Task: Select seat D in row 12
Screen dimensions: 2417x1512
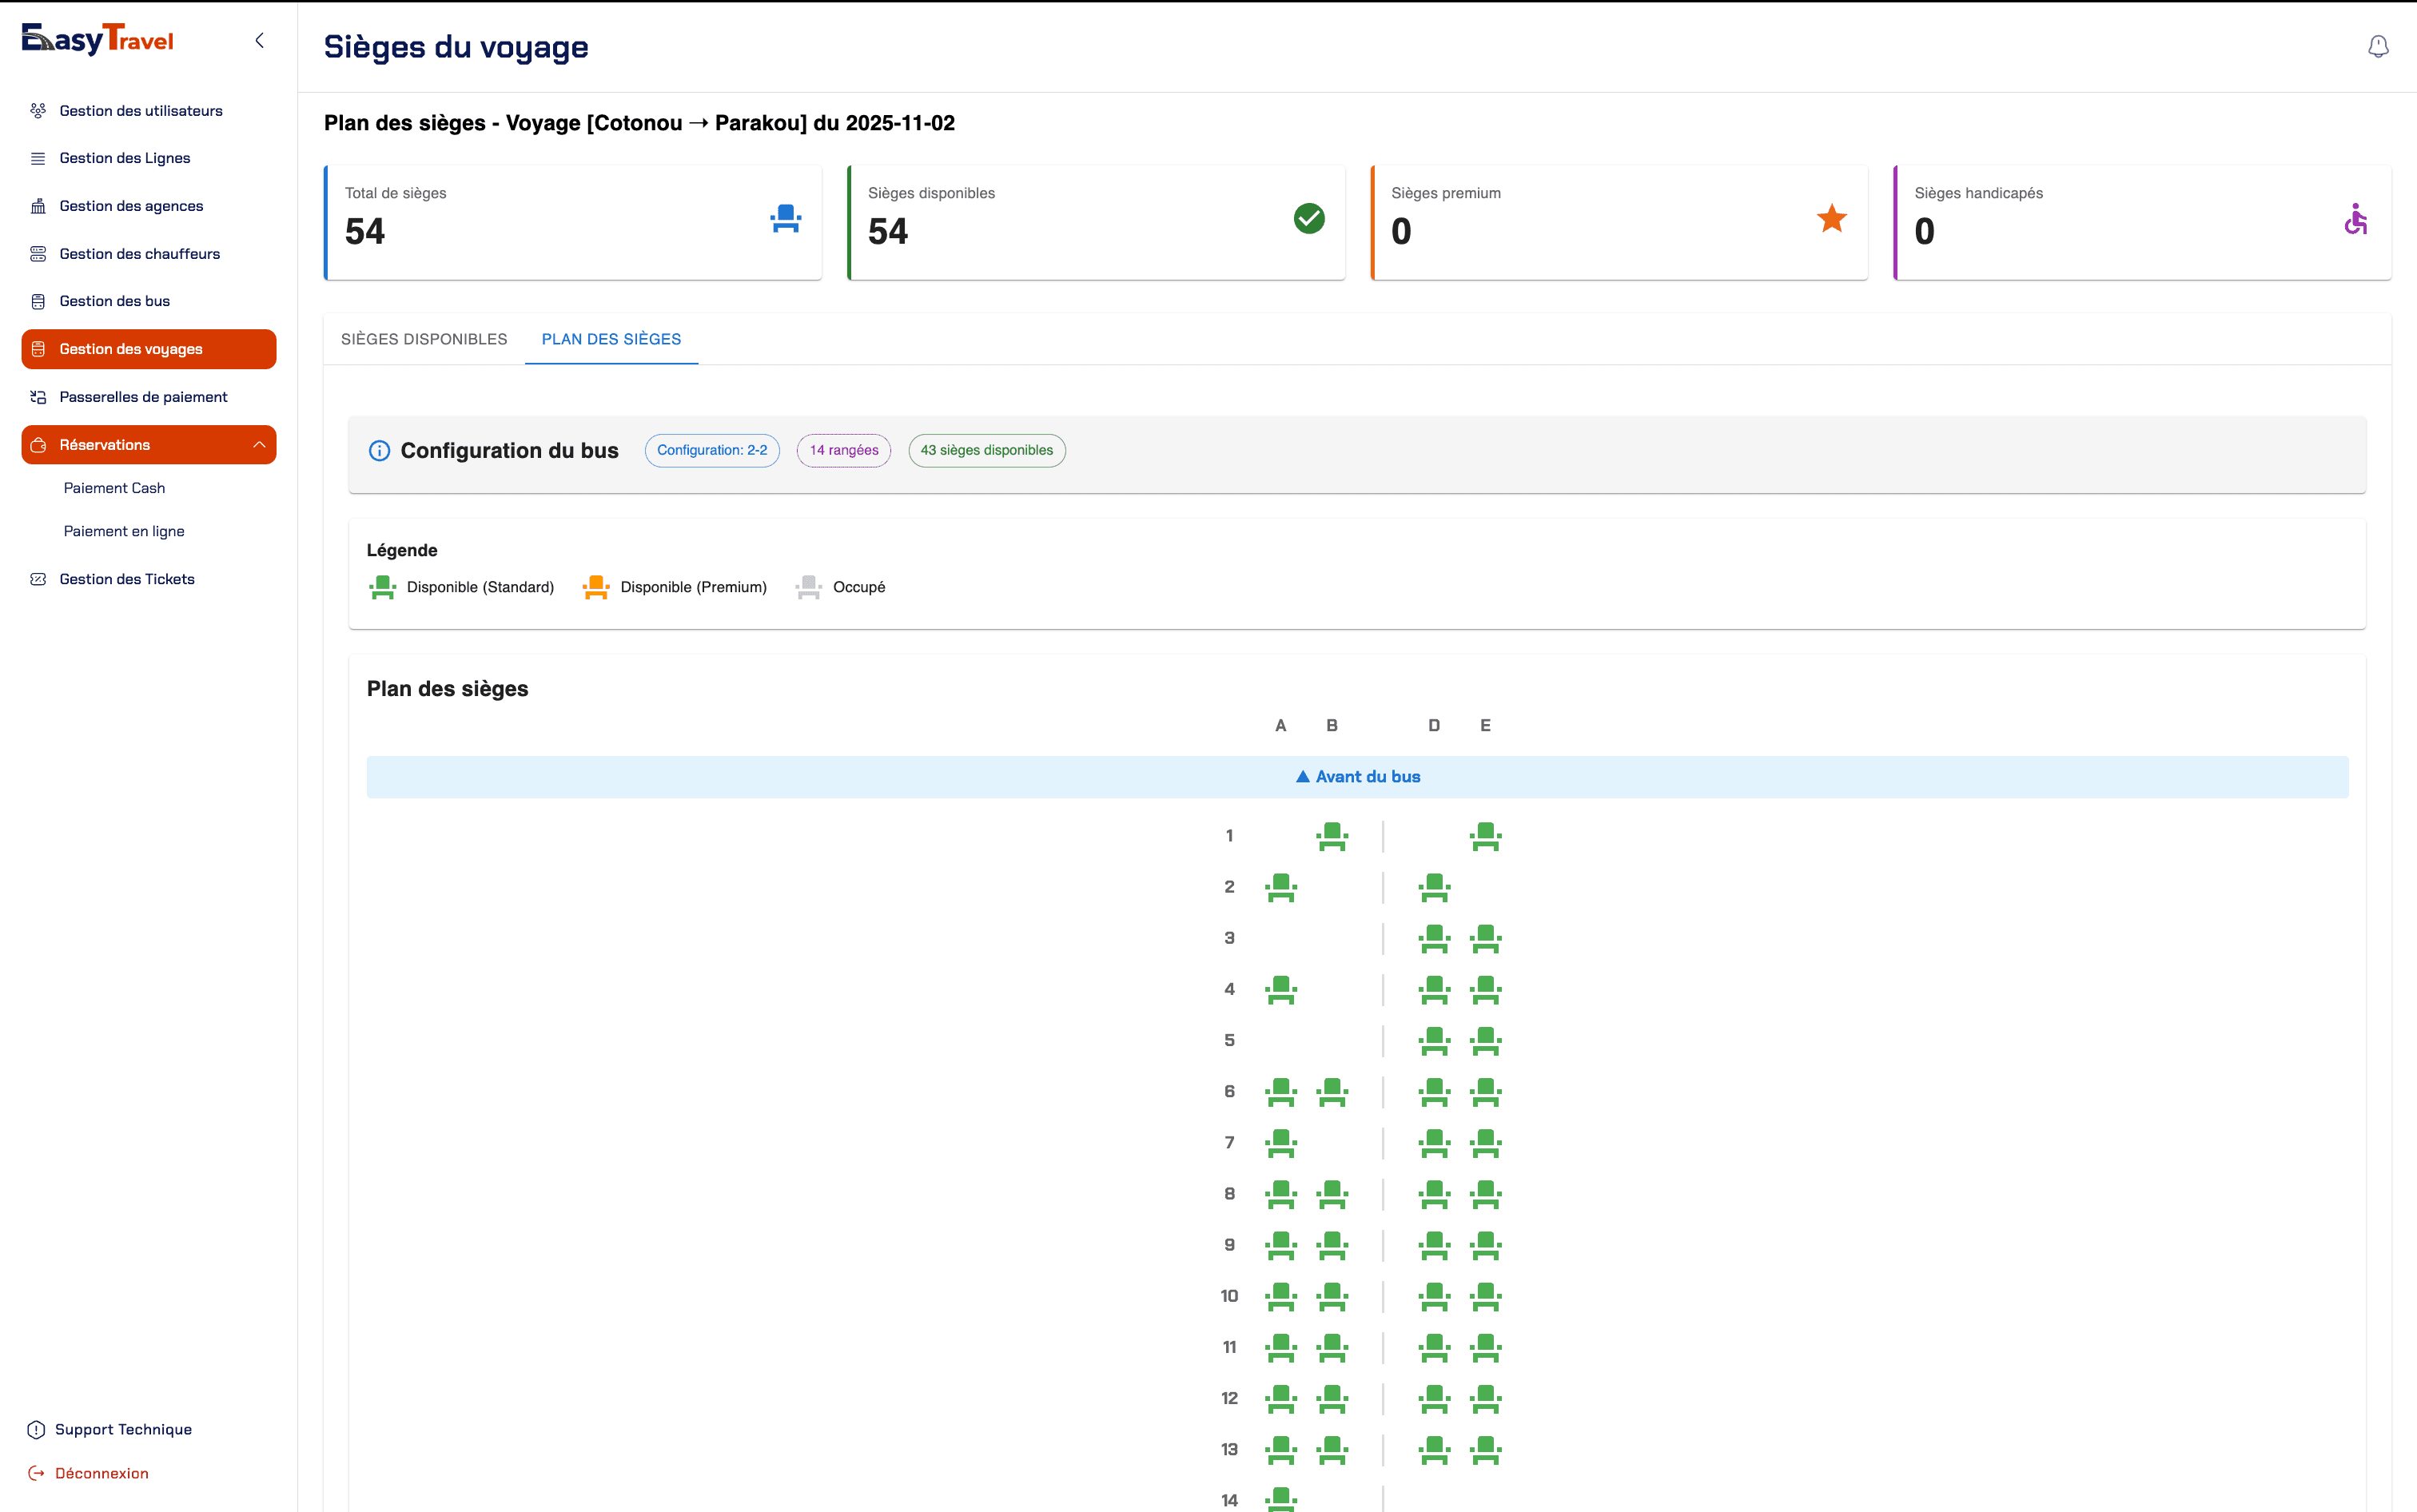Action: pos(1435,1399)
